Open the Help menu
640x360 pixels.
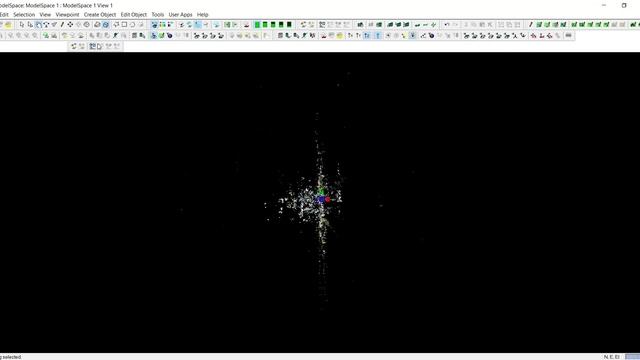coord(202,14)
